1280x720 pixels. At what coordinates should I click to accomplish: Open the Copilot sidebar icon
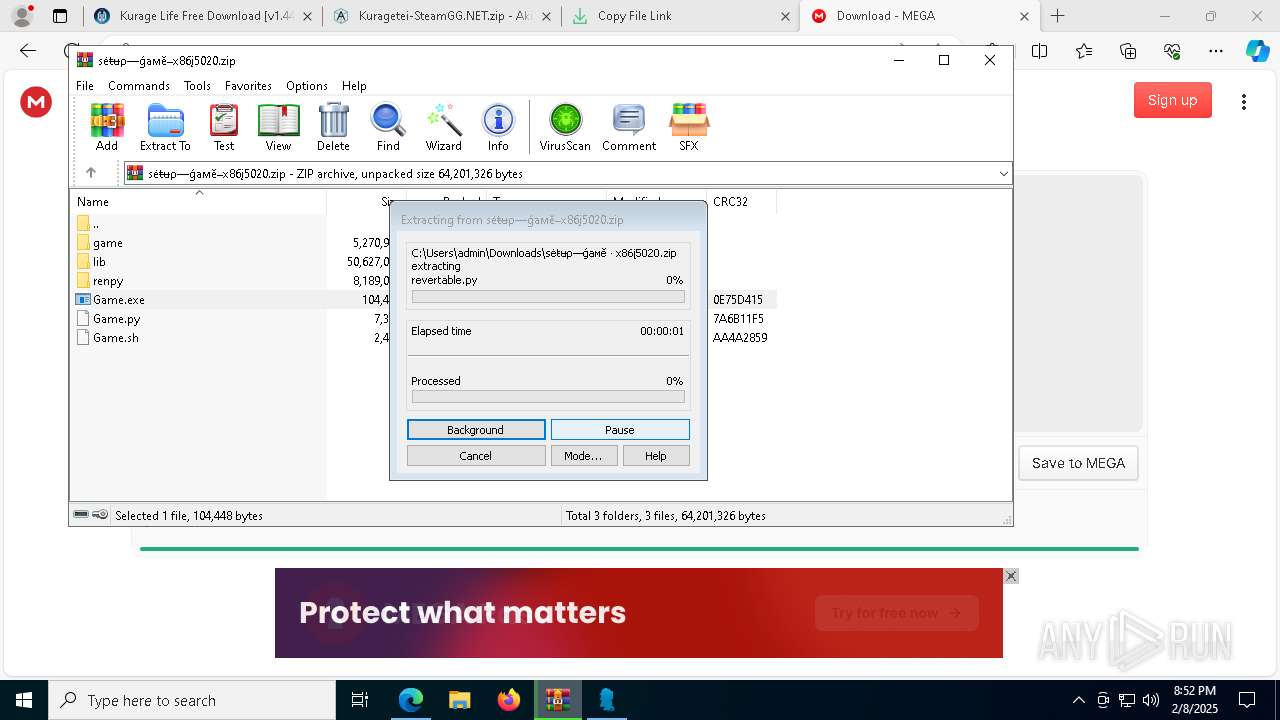coord(1257,51)
